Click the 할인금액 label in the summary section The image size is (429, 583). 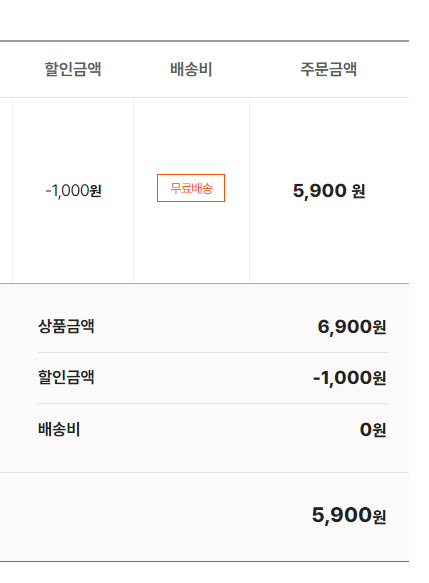[66, 377]
